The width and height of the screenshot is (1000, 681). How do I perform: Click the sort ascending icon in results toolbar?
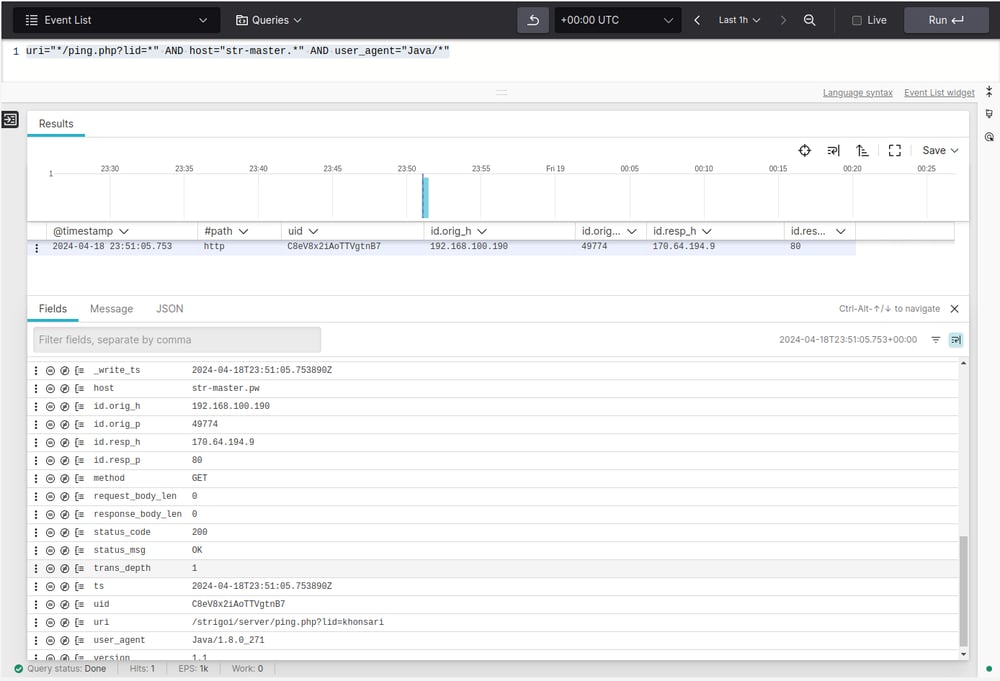(x=862, y=150)
